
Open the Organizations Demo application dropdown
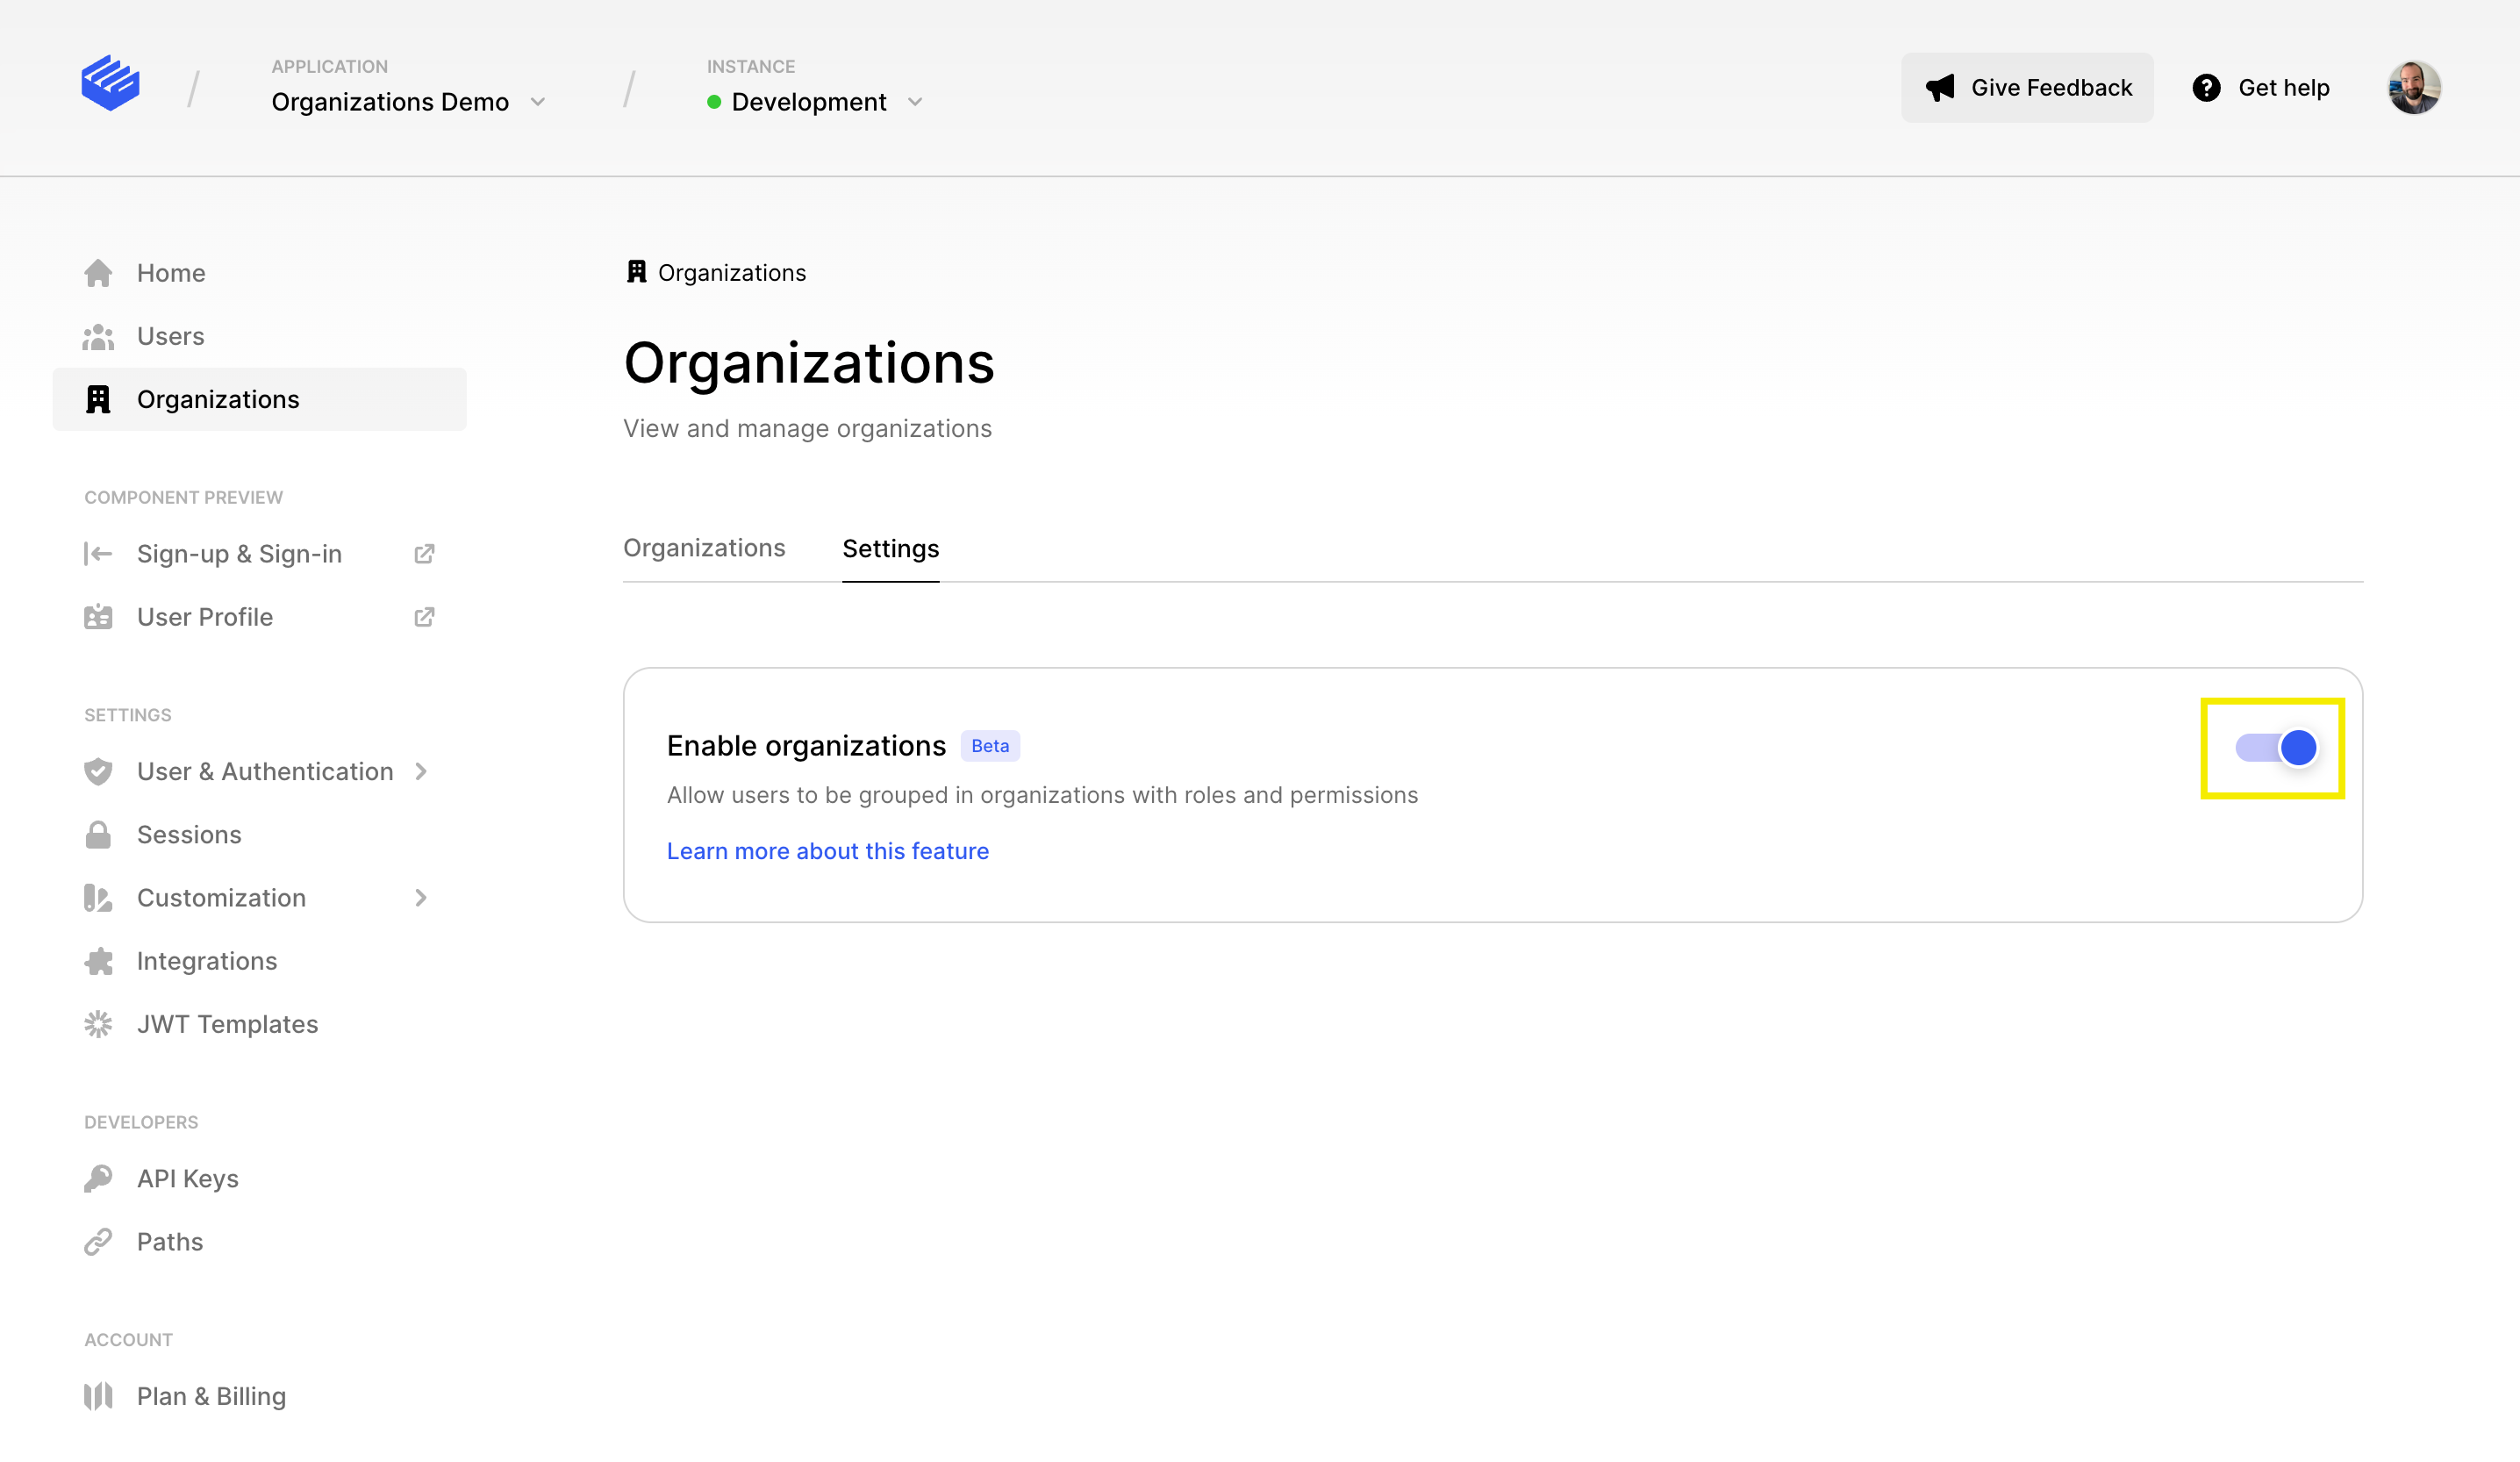pos(408,102)
